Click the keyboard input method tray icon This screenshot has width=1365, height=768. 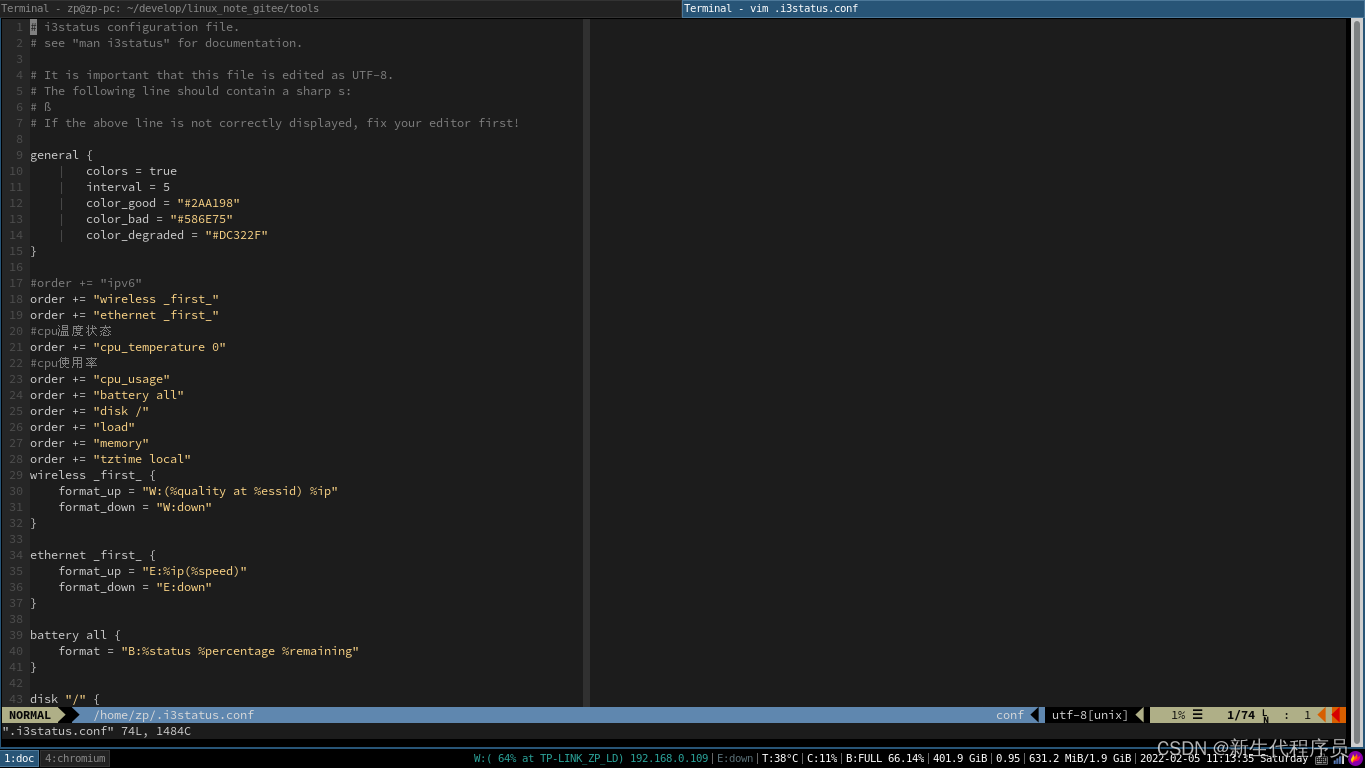[1322, 759]
